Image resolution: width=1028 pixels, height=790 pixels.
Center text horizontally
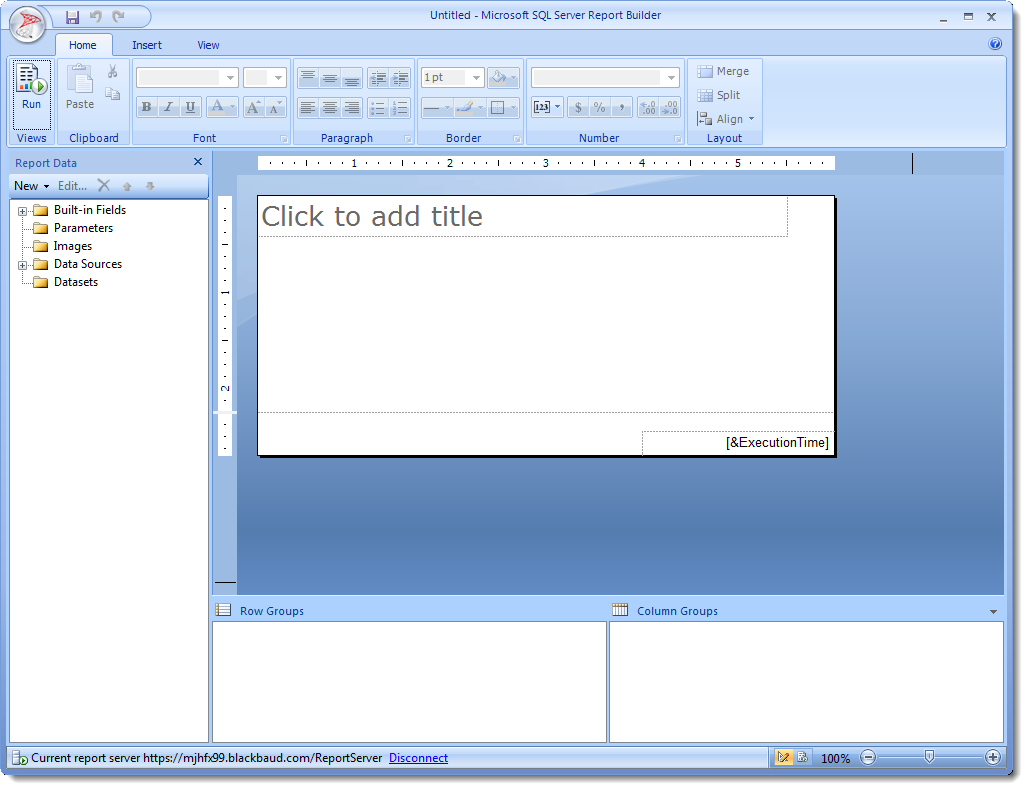[x=330, y=107]
